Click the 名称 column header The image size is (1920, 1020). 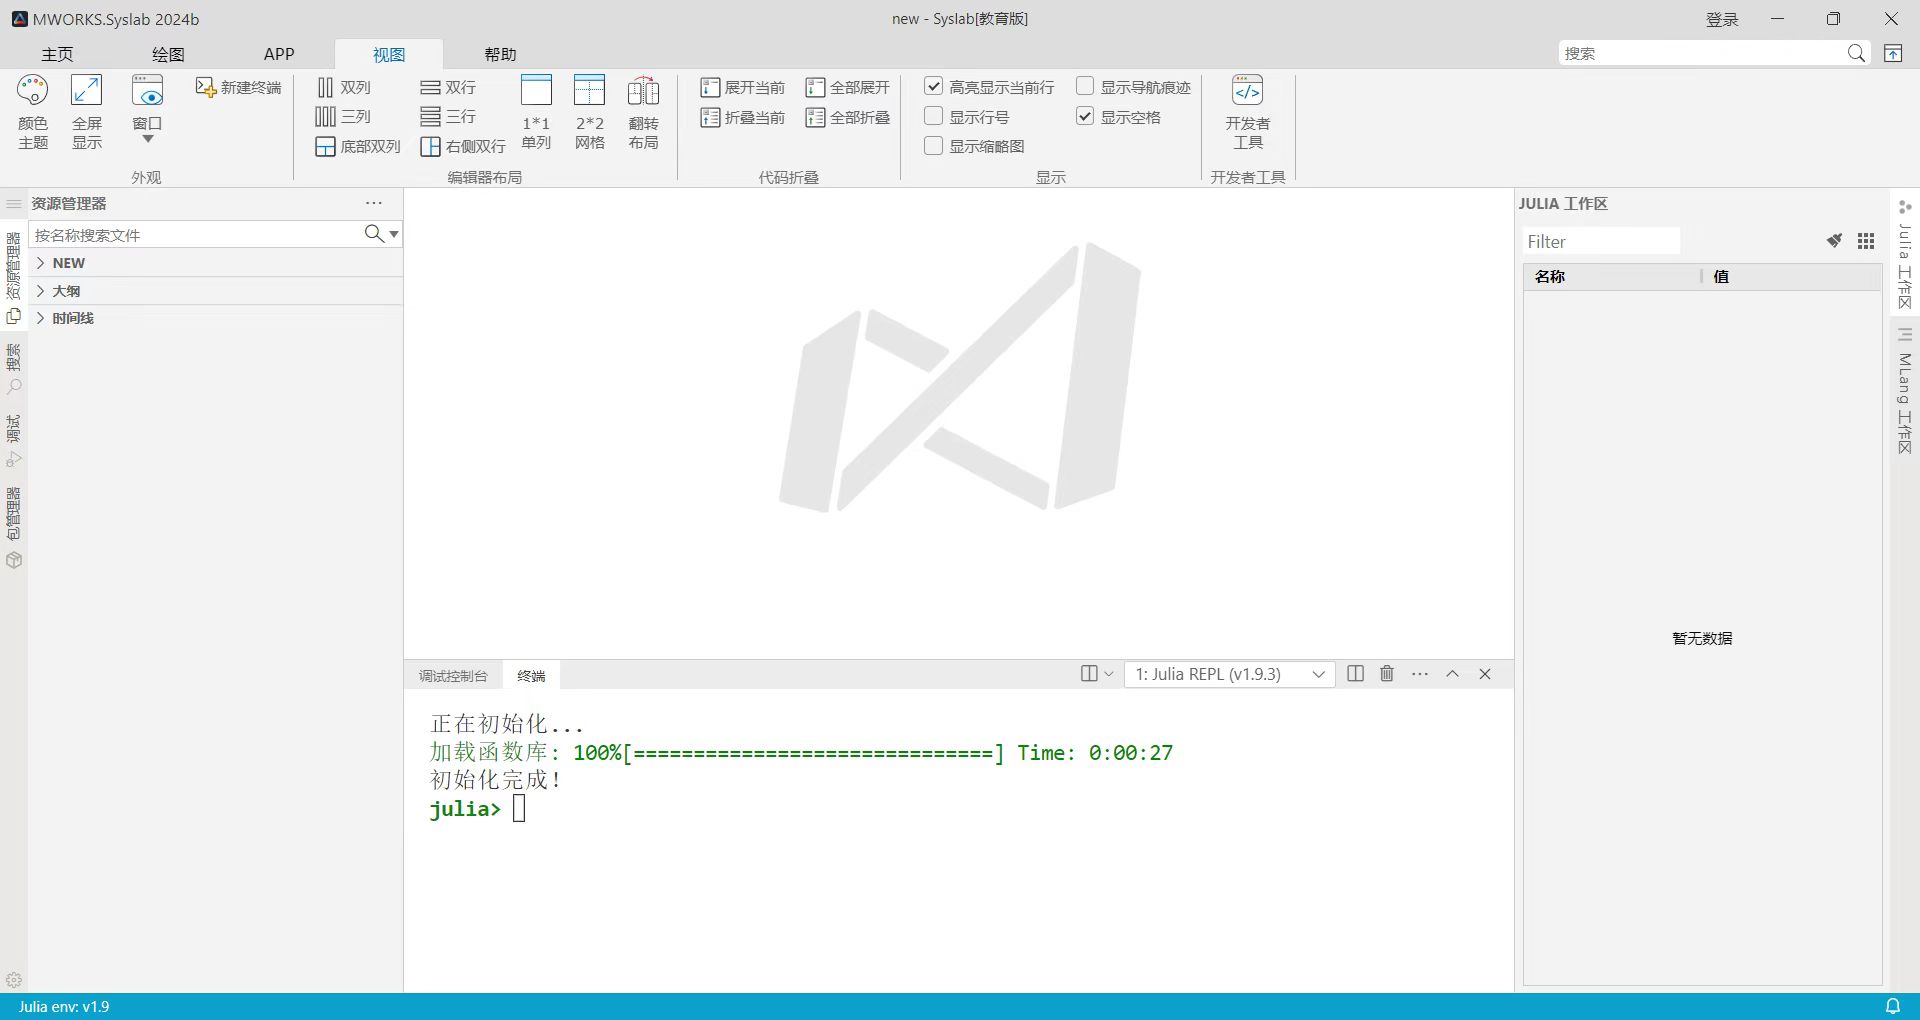(1612, 277)
